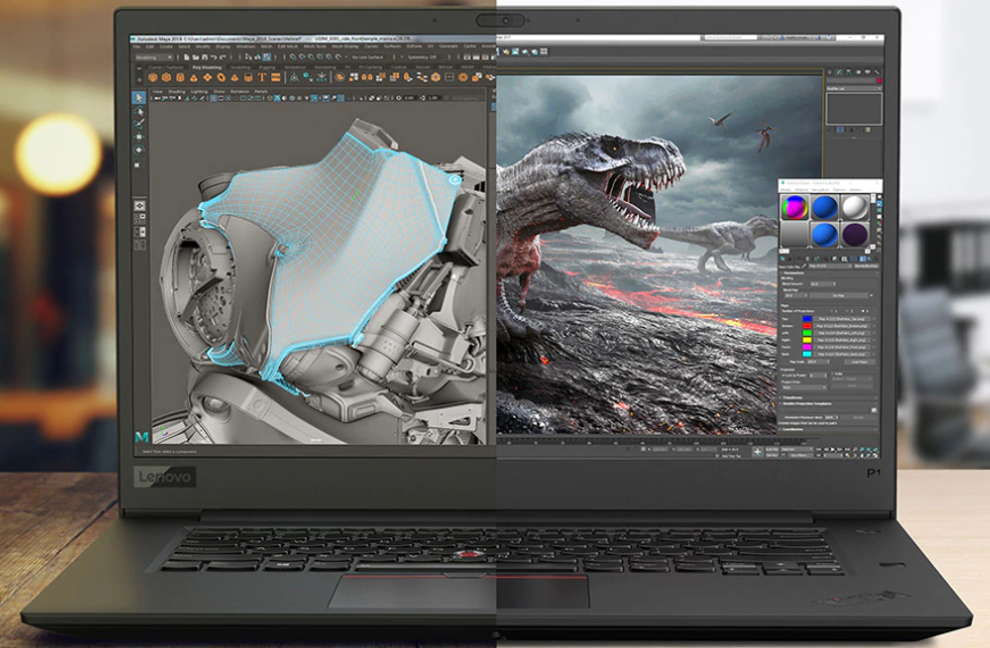This screenshot has height=648, width=990.
Task: Switch to single-pane layout in Maya
Action: tap(140, 206)
